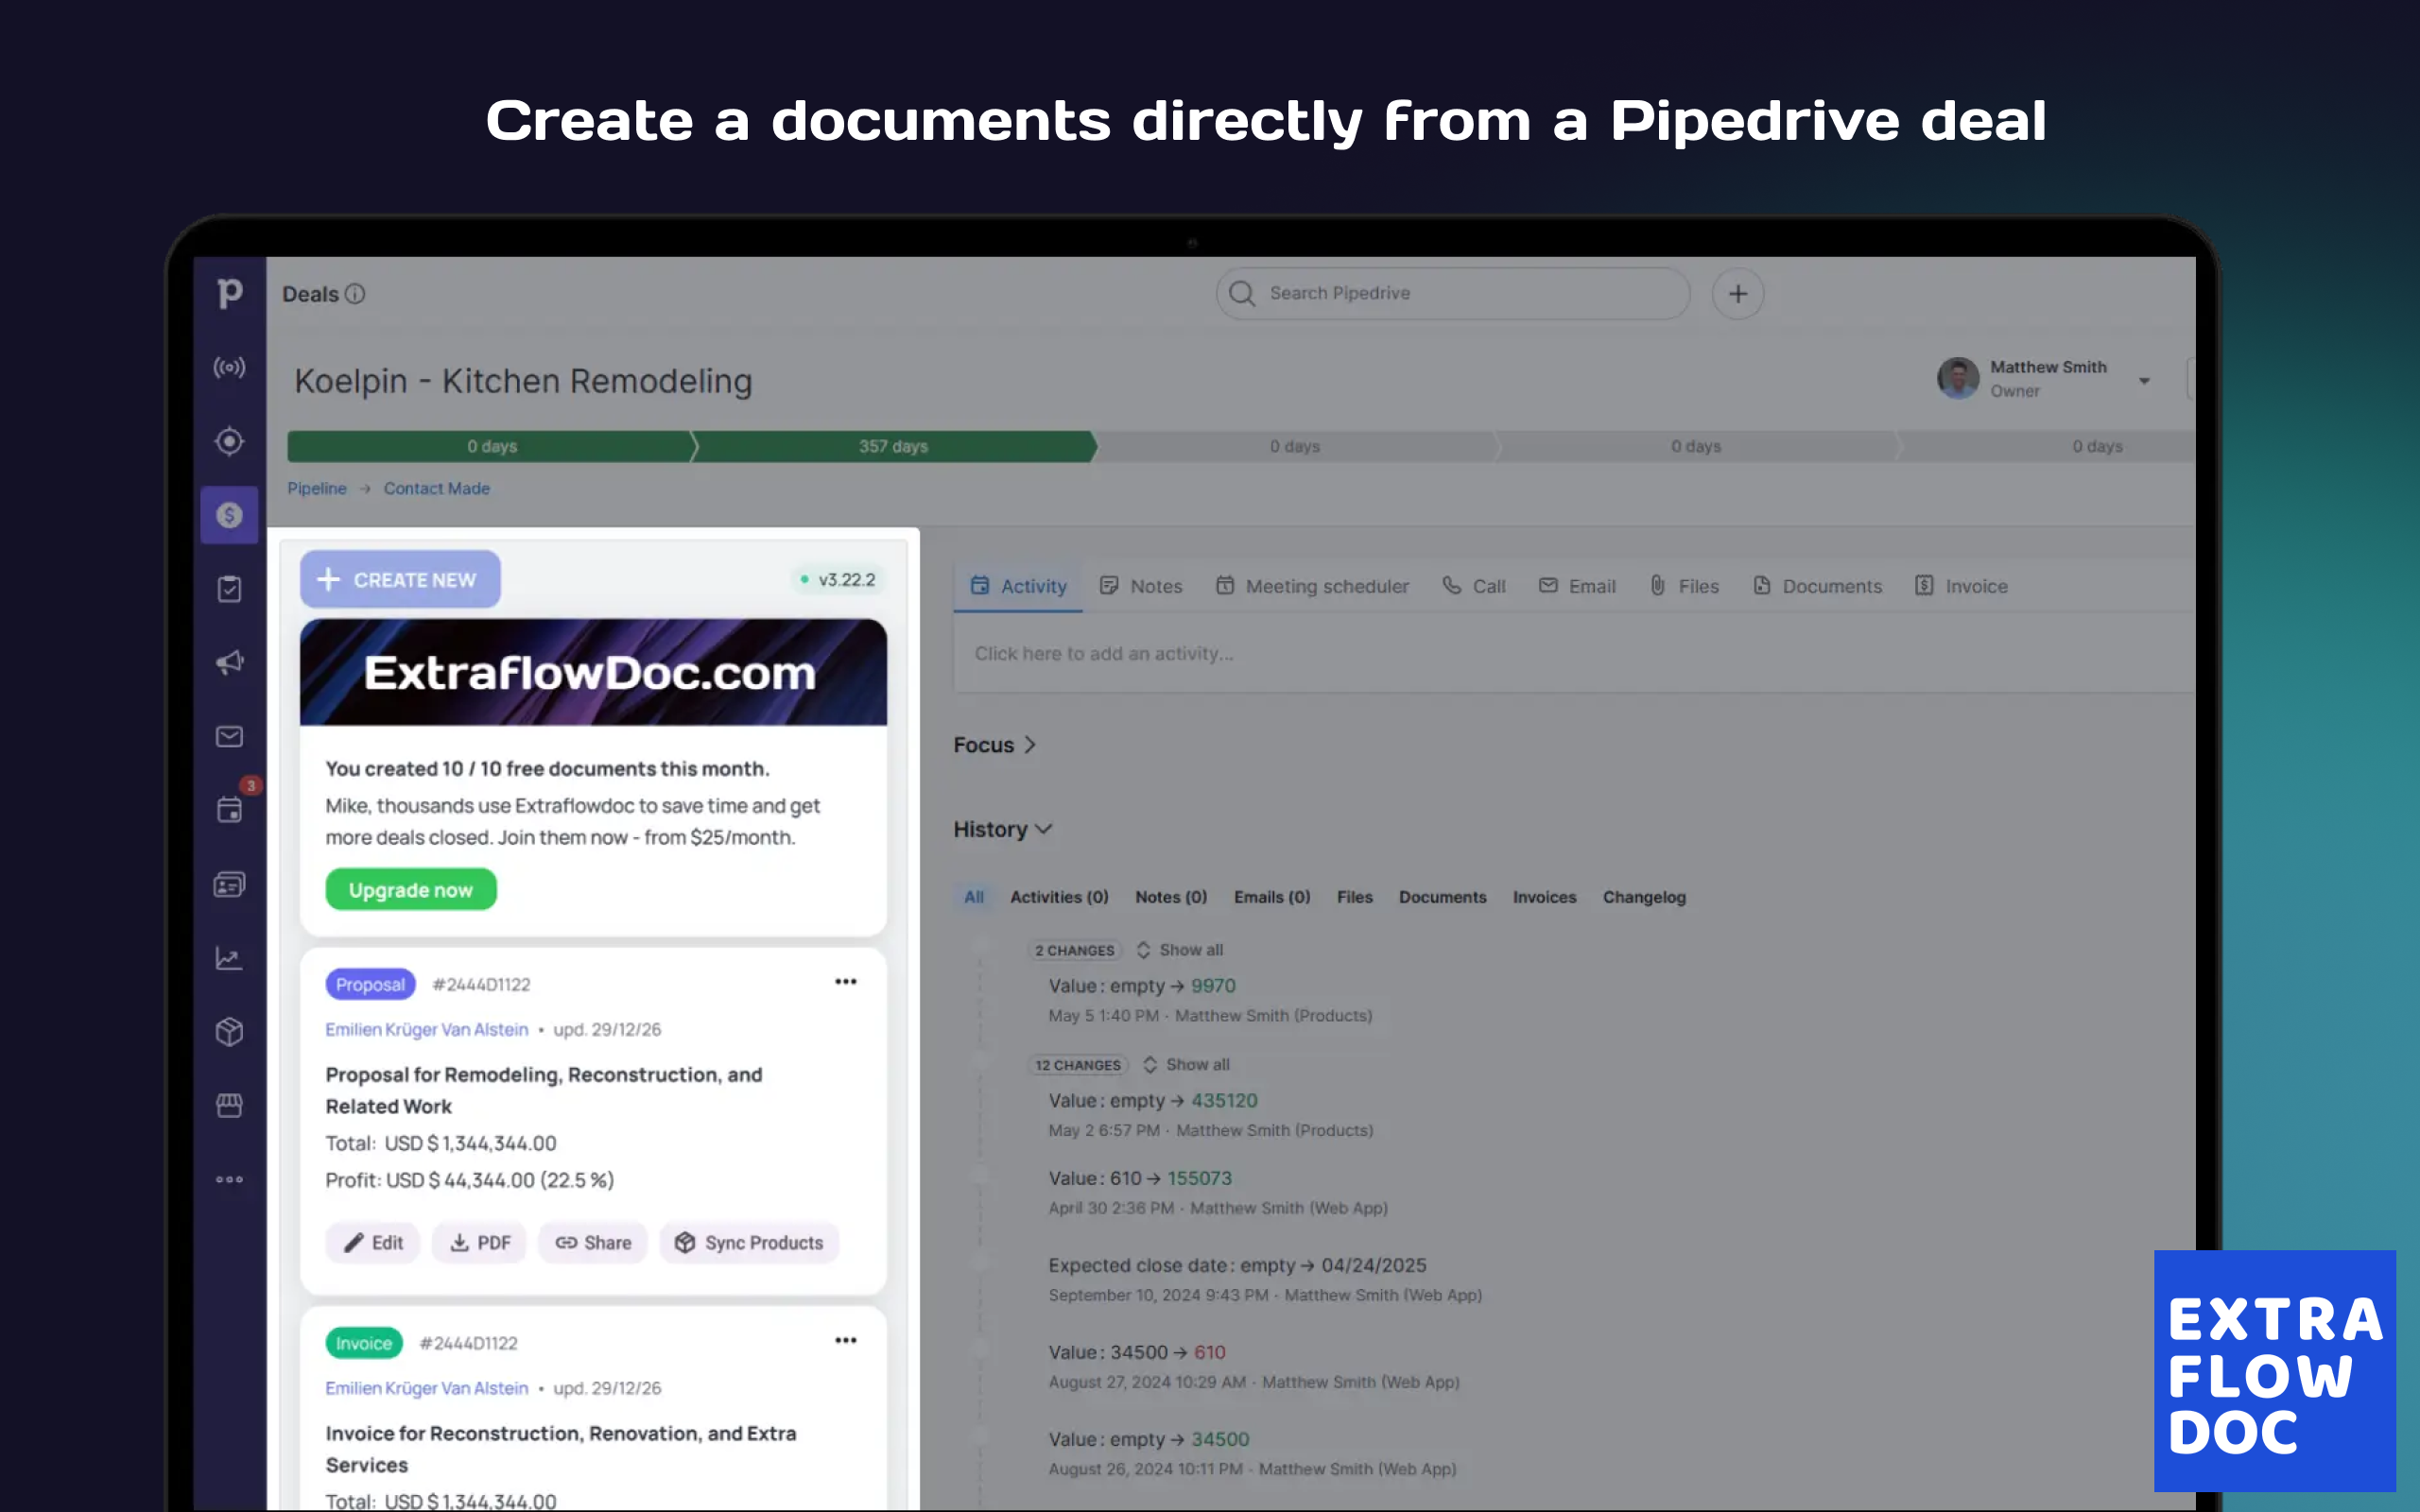Expand Show all for 2 changes
Screen dimensions: 2420x1512
1180,950
